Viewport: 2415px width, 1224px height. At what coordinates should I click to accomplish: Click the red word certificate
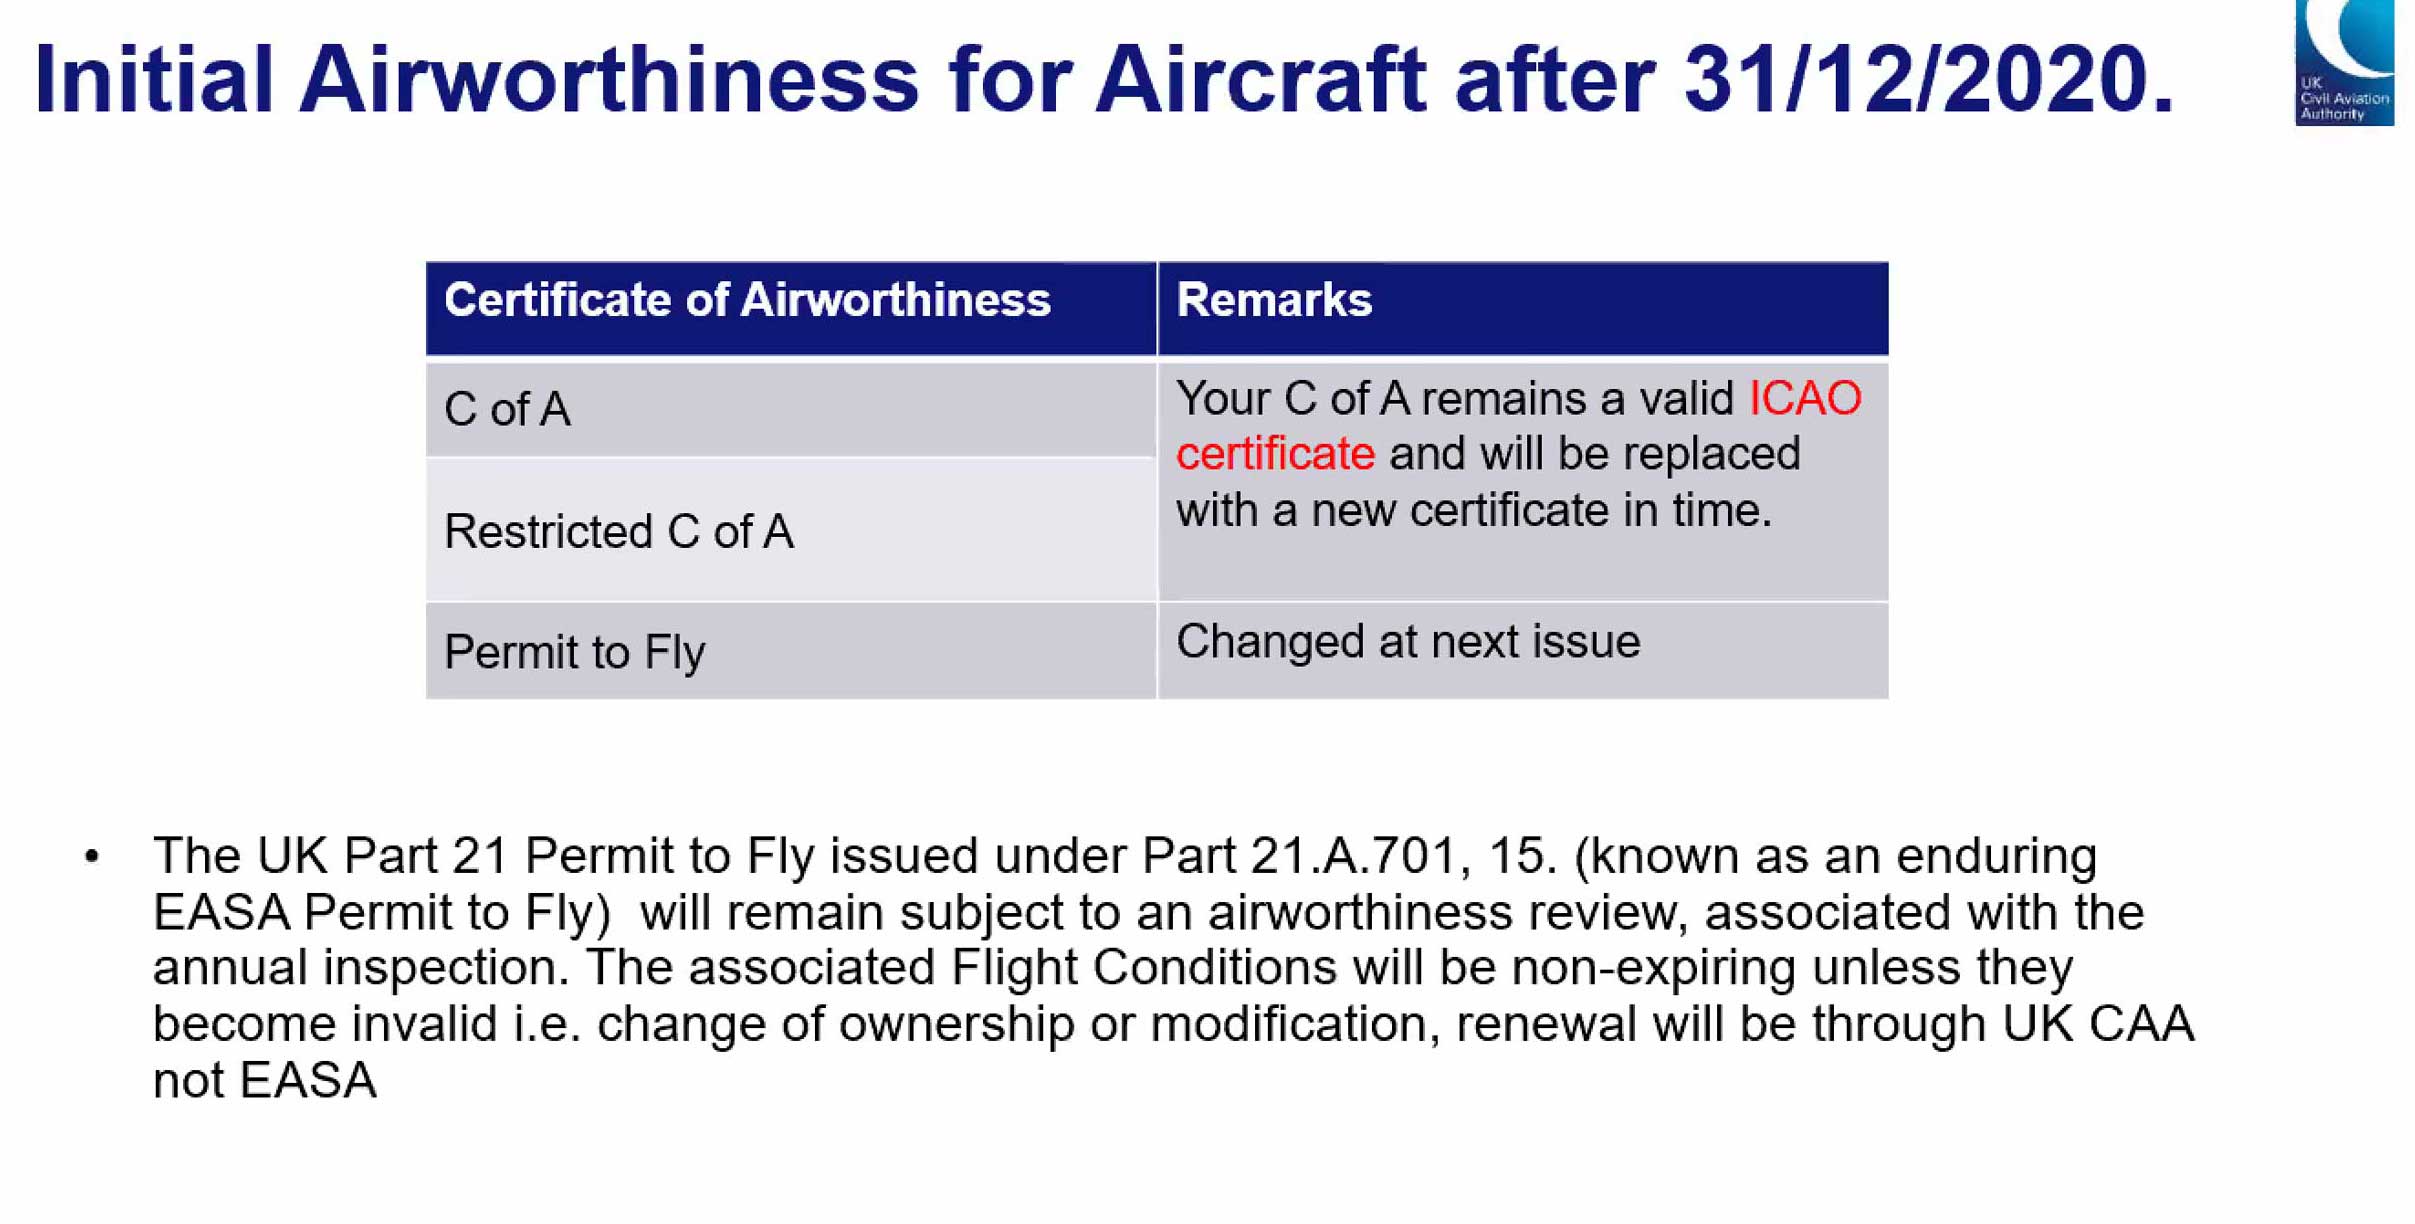tap(1275, 454)
